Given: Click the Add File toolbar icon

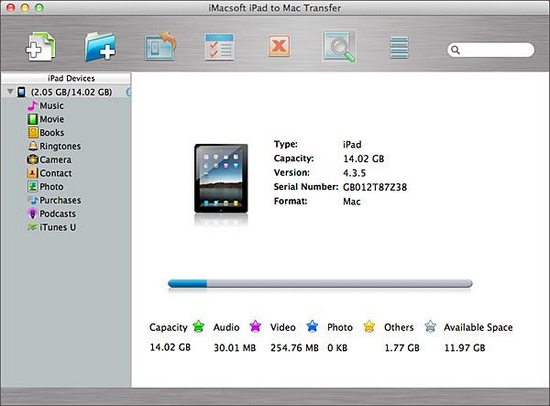Looking at the screenshot, I should coord(41,47).
